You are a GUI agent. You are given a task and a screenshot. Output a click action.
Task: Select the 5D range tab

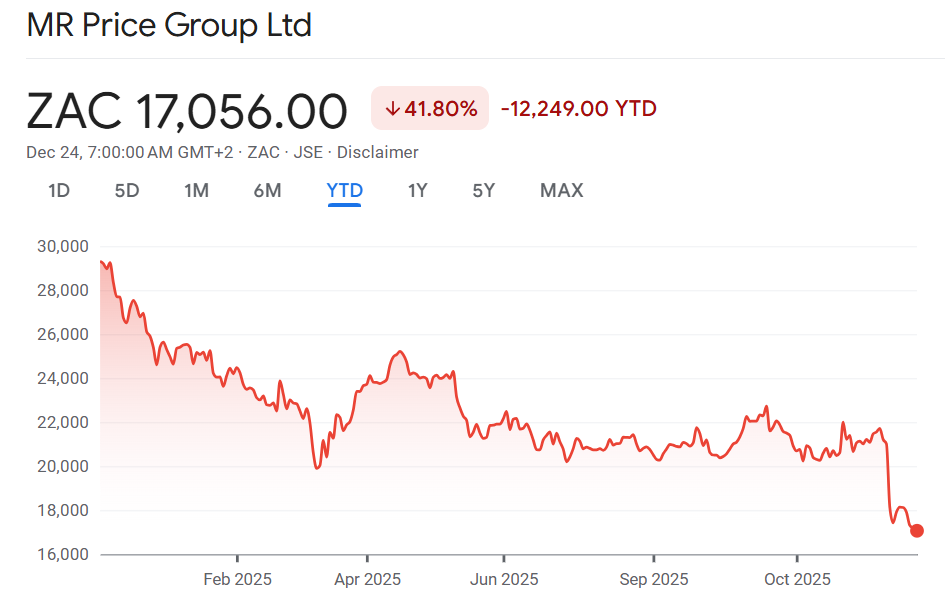(x=127, y=190)
